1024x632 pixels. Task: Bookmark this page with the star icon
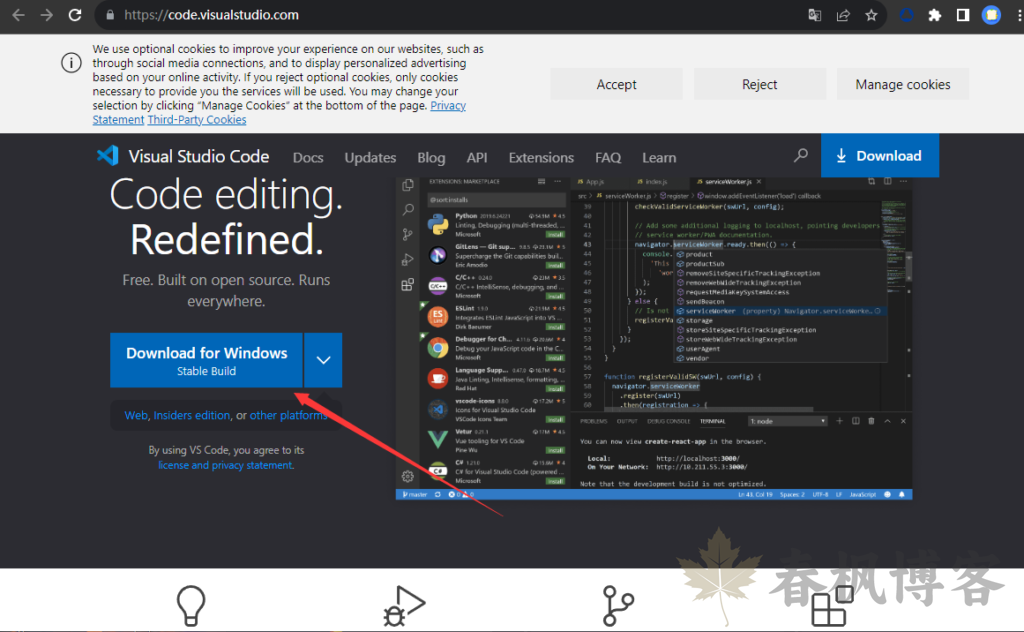(x=871, y=15)
